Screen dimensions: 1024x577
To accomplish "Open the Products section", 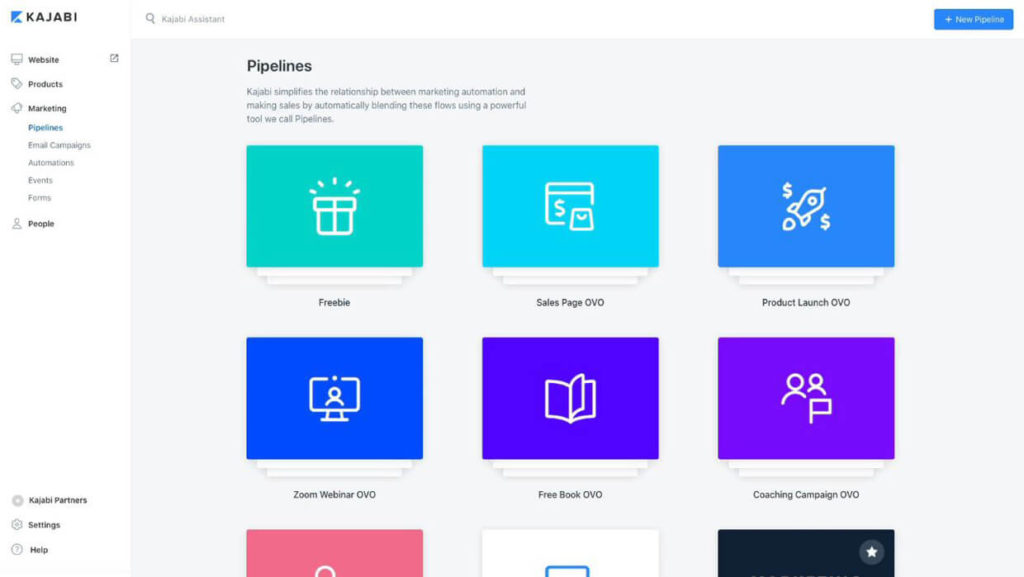I will click(x=45, y=84).
